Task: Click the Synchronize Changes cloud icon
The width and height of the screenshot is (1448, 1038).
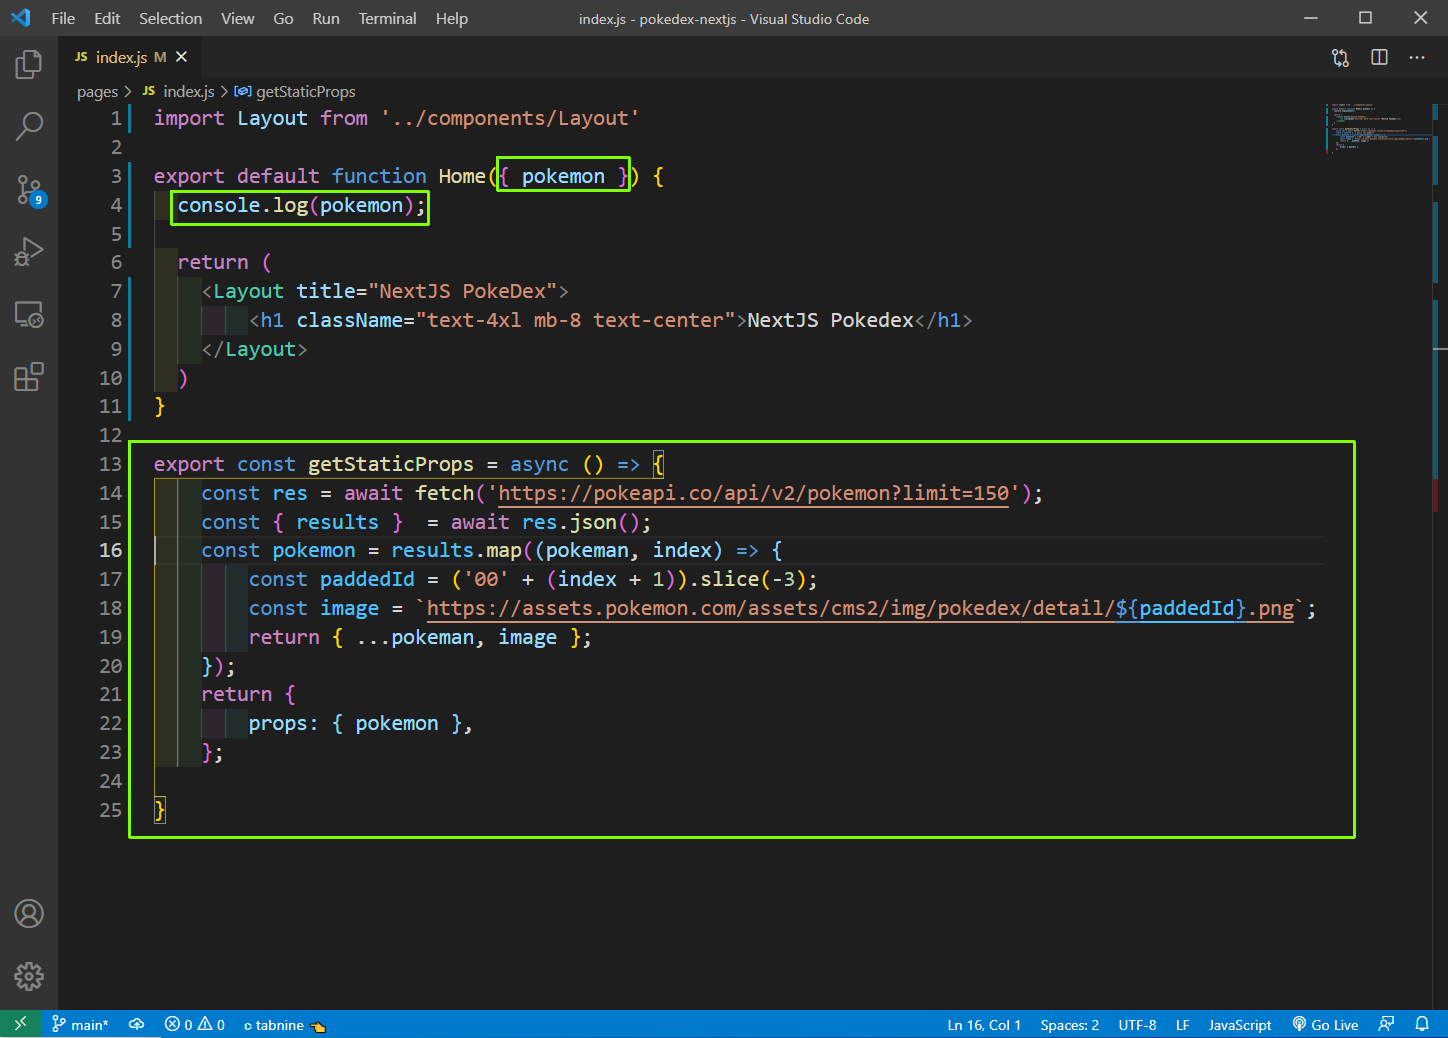Action: 137,1024
